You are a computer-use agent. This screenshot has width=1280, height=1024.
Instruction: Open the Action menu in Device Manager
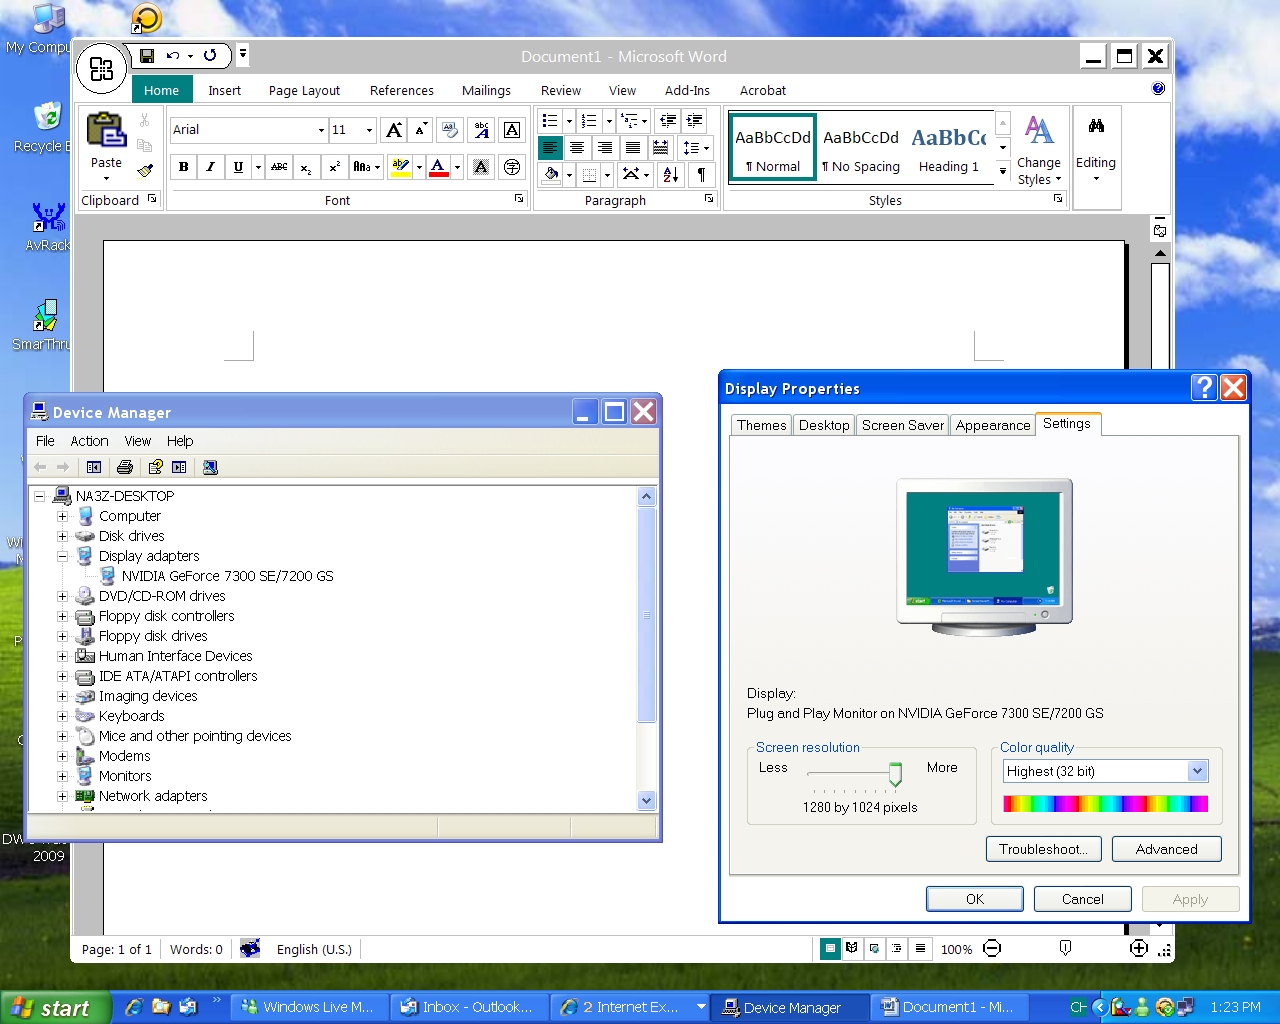(89, 441)
